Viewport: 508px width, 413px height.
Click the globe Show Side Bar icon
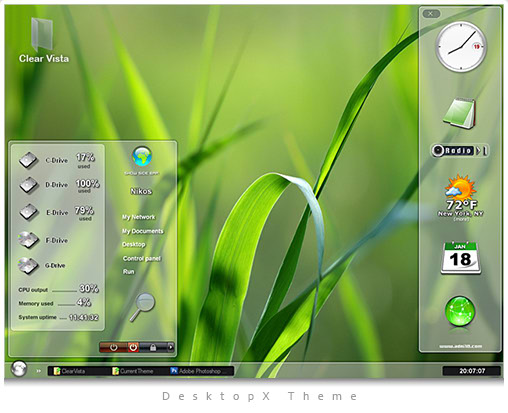(x=142, y=156)
